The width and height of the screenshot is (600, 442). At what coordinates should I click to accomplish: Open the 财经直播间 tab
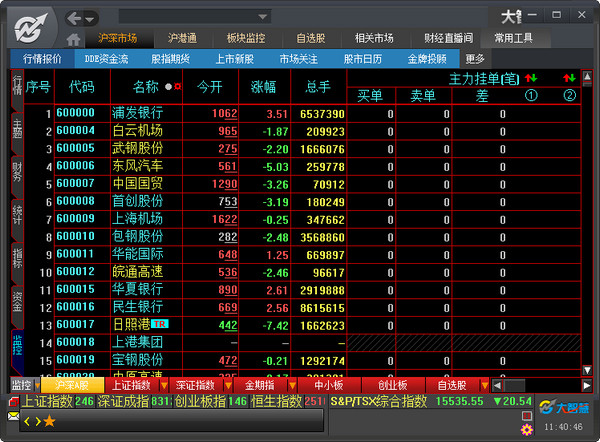coord(448,38)
